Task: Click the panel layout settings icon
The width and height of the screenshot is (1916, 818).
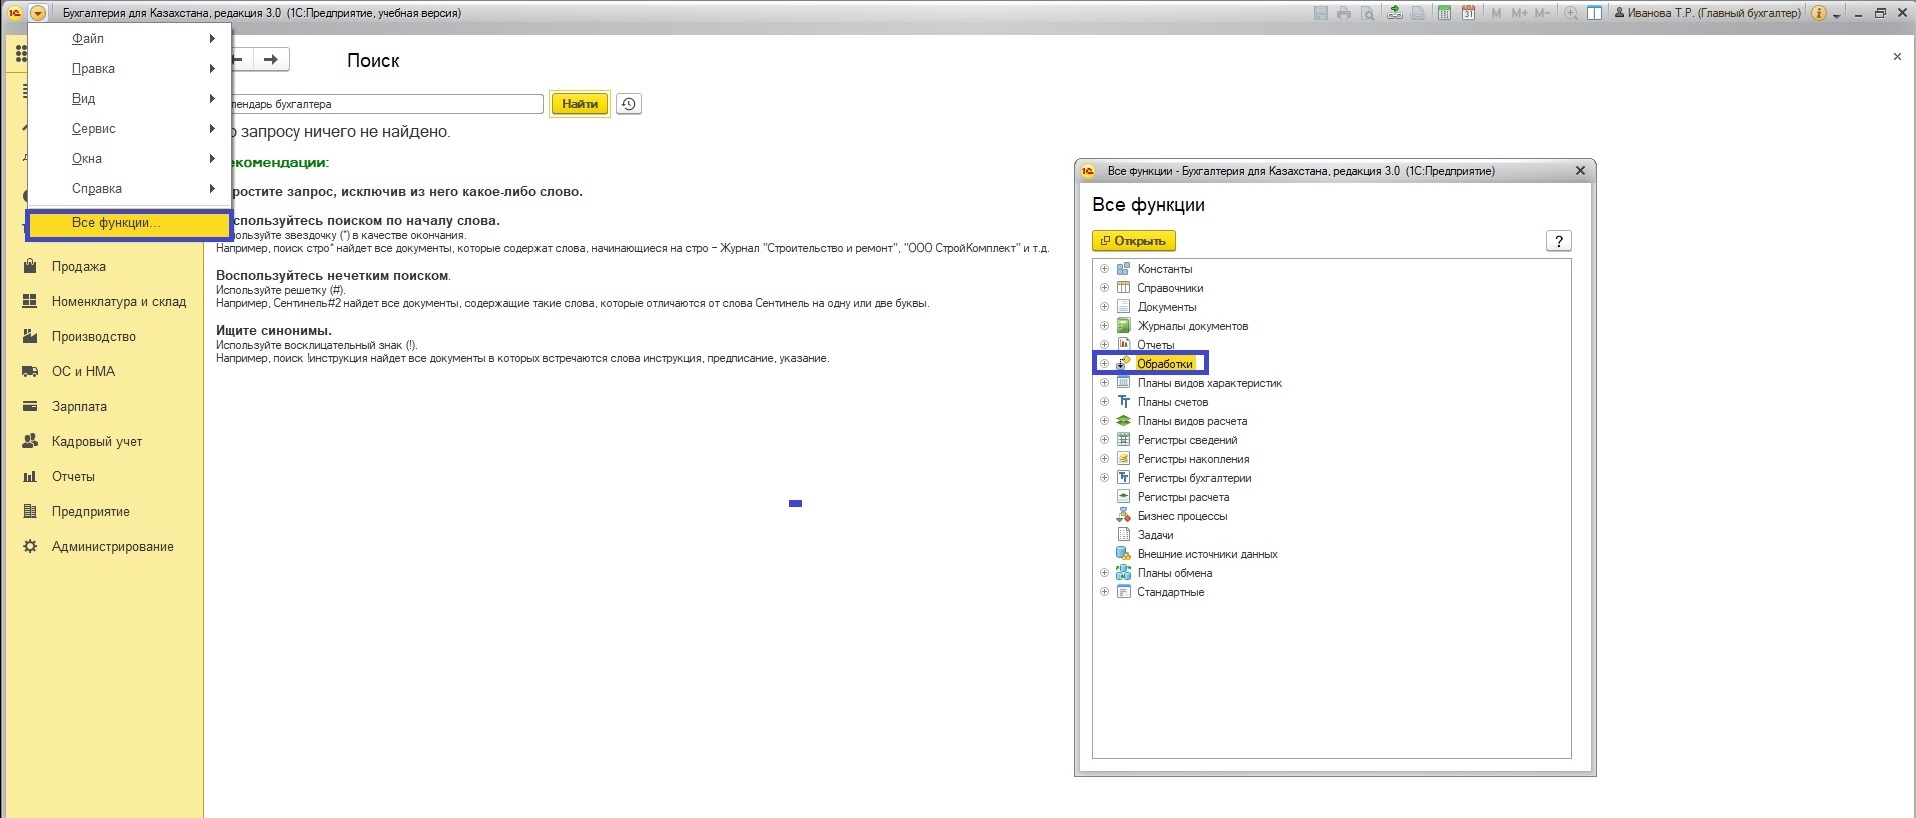Action: click(x=1595, y=13)
